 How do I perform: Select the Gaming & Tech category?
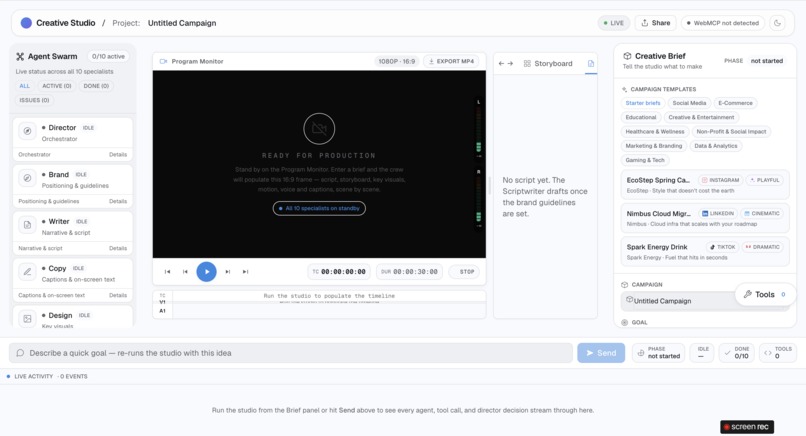pos(645,160)
